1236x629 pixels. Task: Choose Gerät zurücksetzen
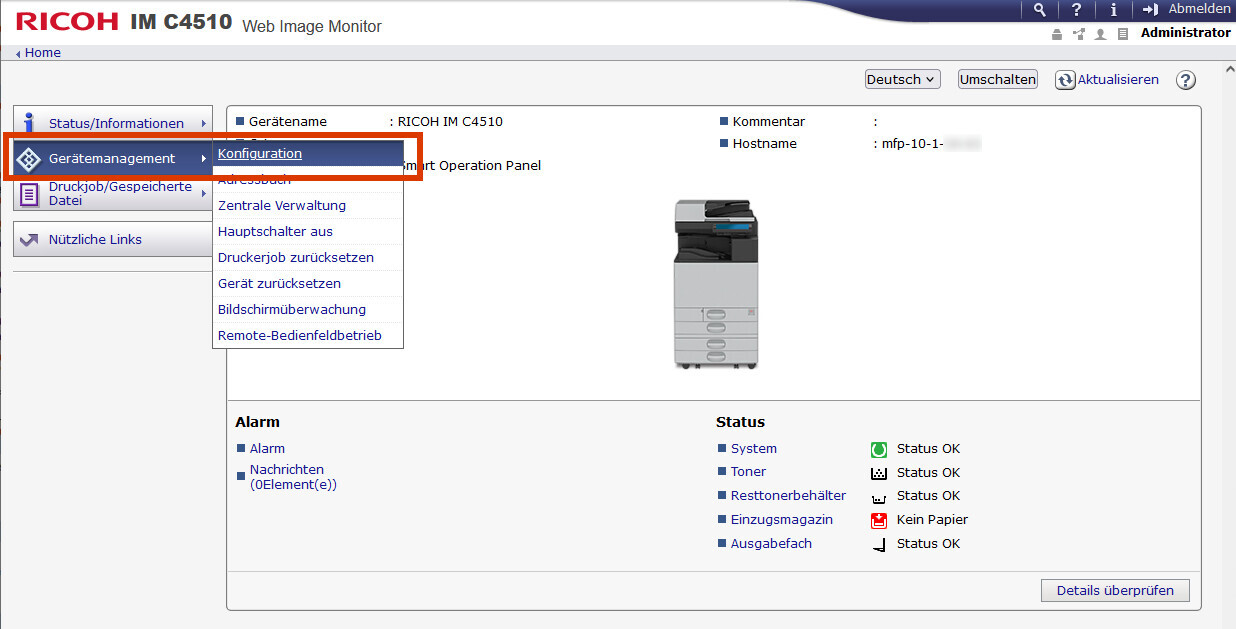point(308,284)
